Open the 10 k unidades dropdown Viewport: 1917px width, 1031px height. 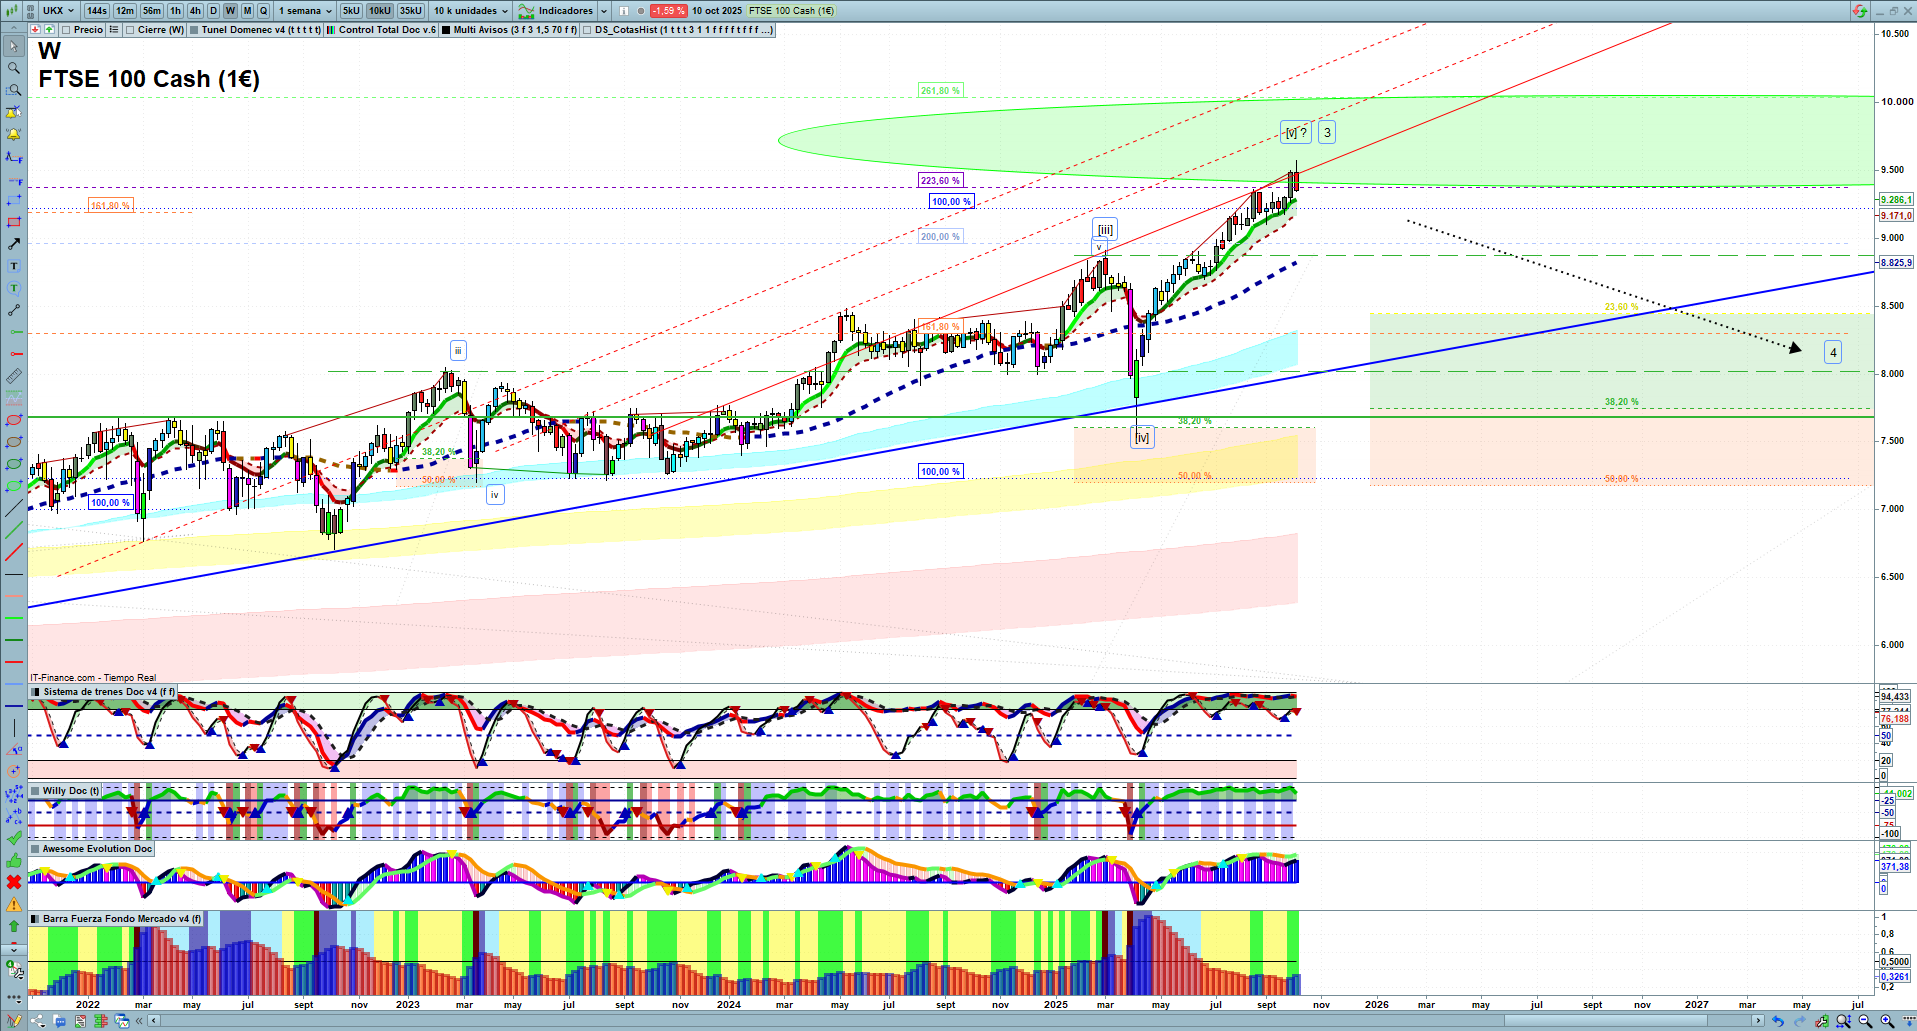[470, 11]
